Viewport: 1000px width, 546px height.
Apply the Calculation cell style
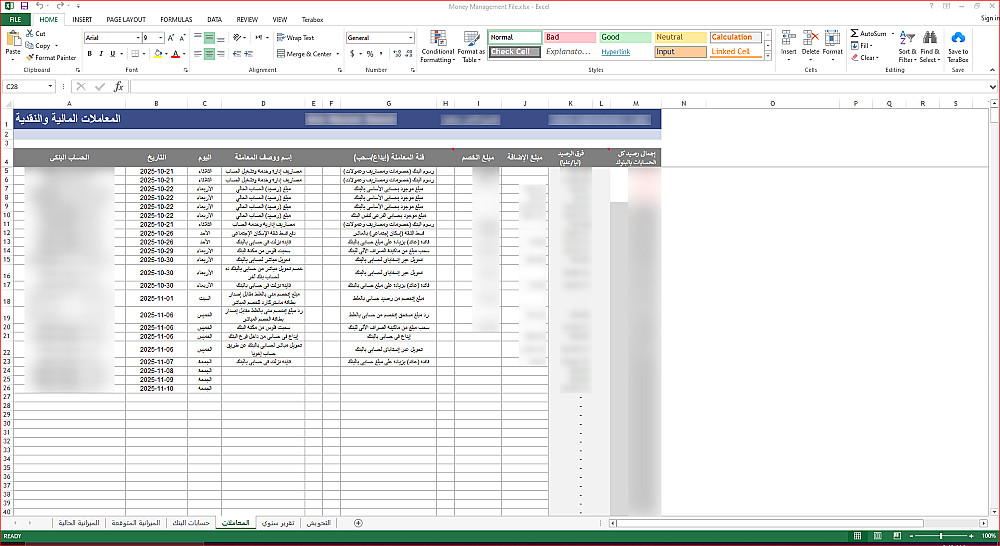pos(736,38)
